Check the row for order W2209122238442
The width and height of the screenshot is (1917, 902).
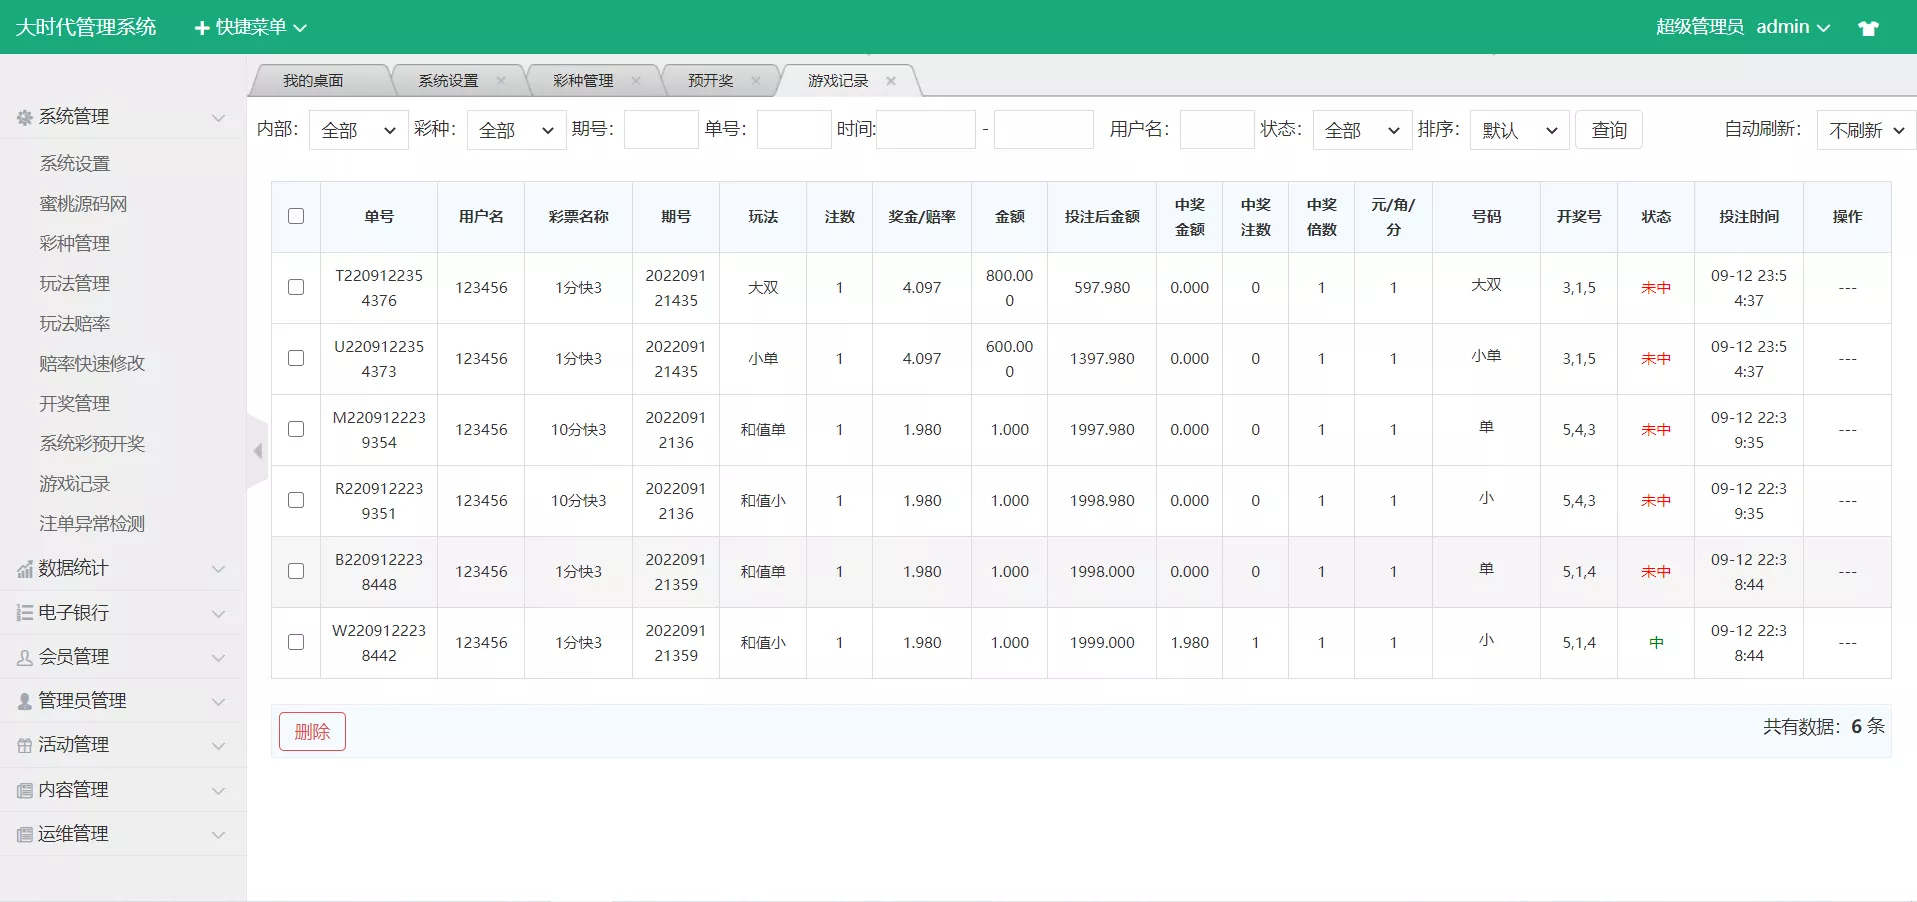295,642
